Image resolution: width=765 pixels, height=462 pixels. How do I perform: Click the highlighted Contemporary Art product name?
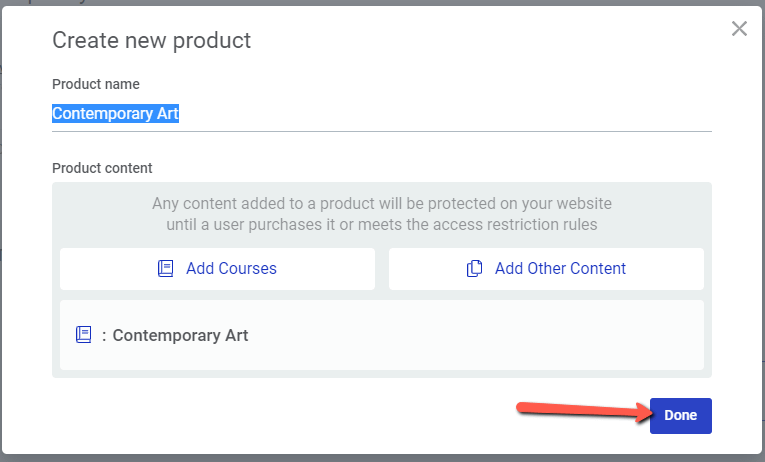pyautogui.click(x=116, y=113)
